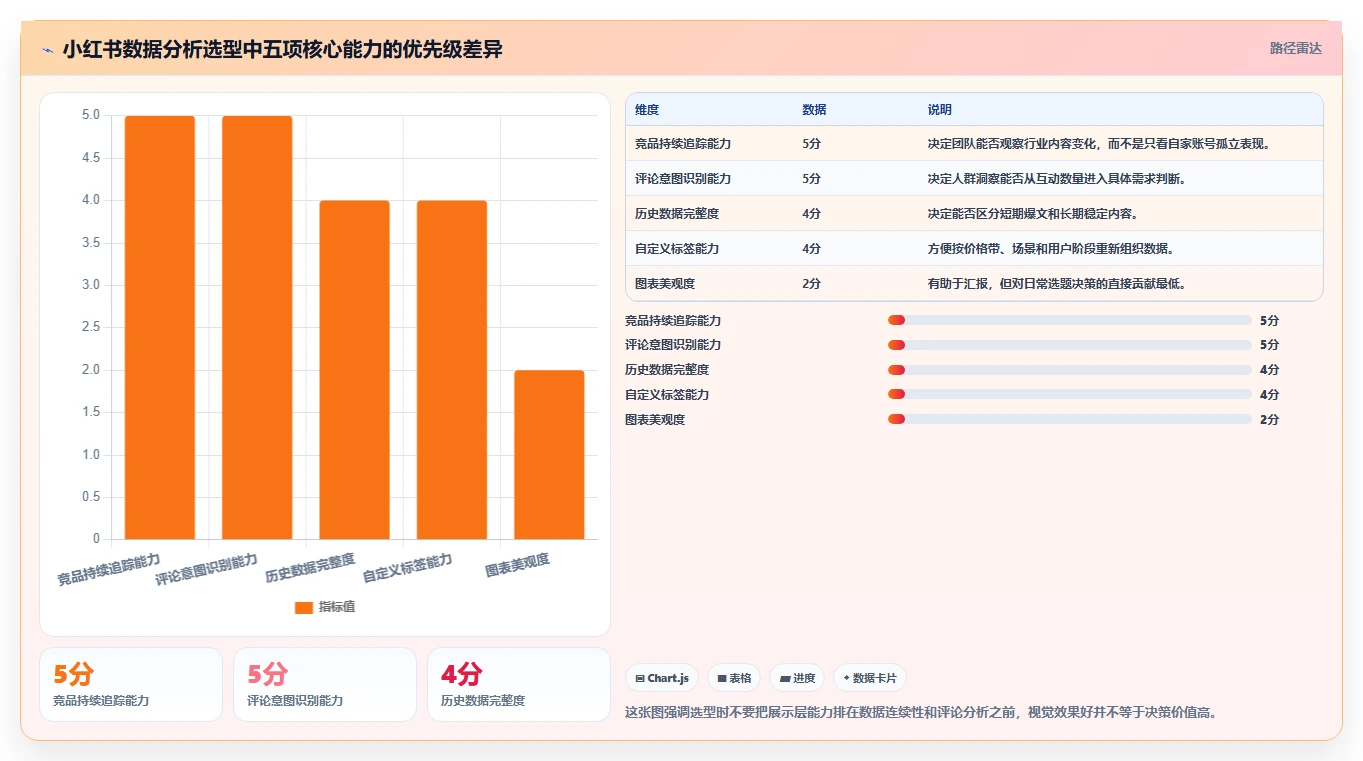Select the 评论意图识别能力 cell in the table
This screenshot has height=761, width=1363.
[683, 179]
